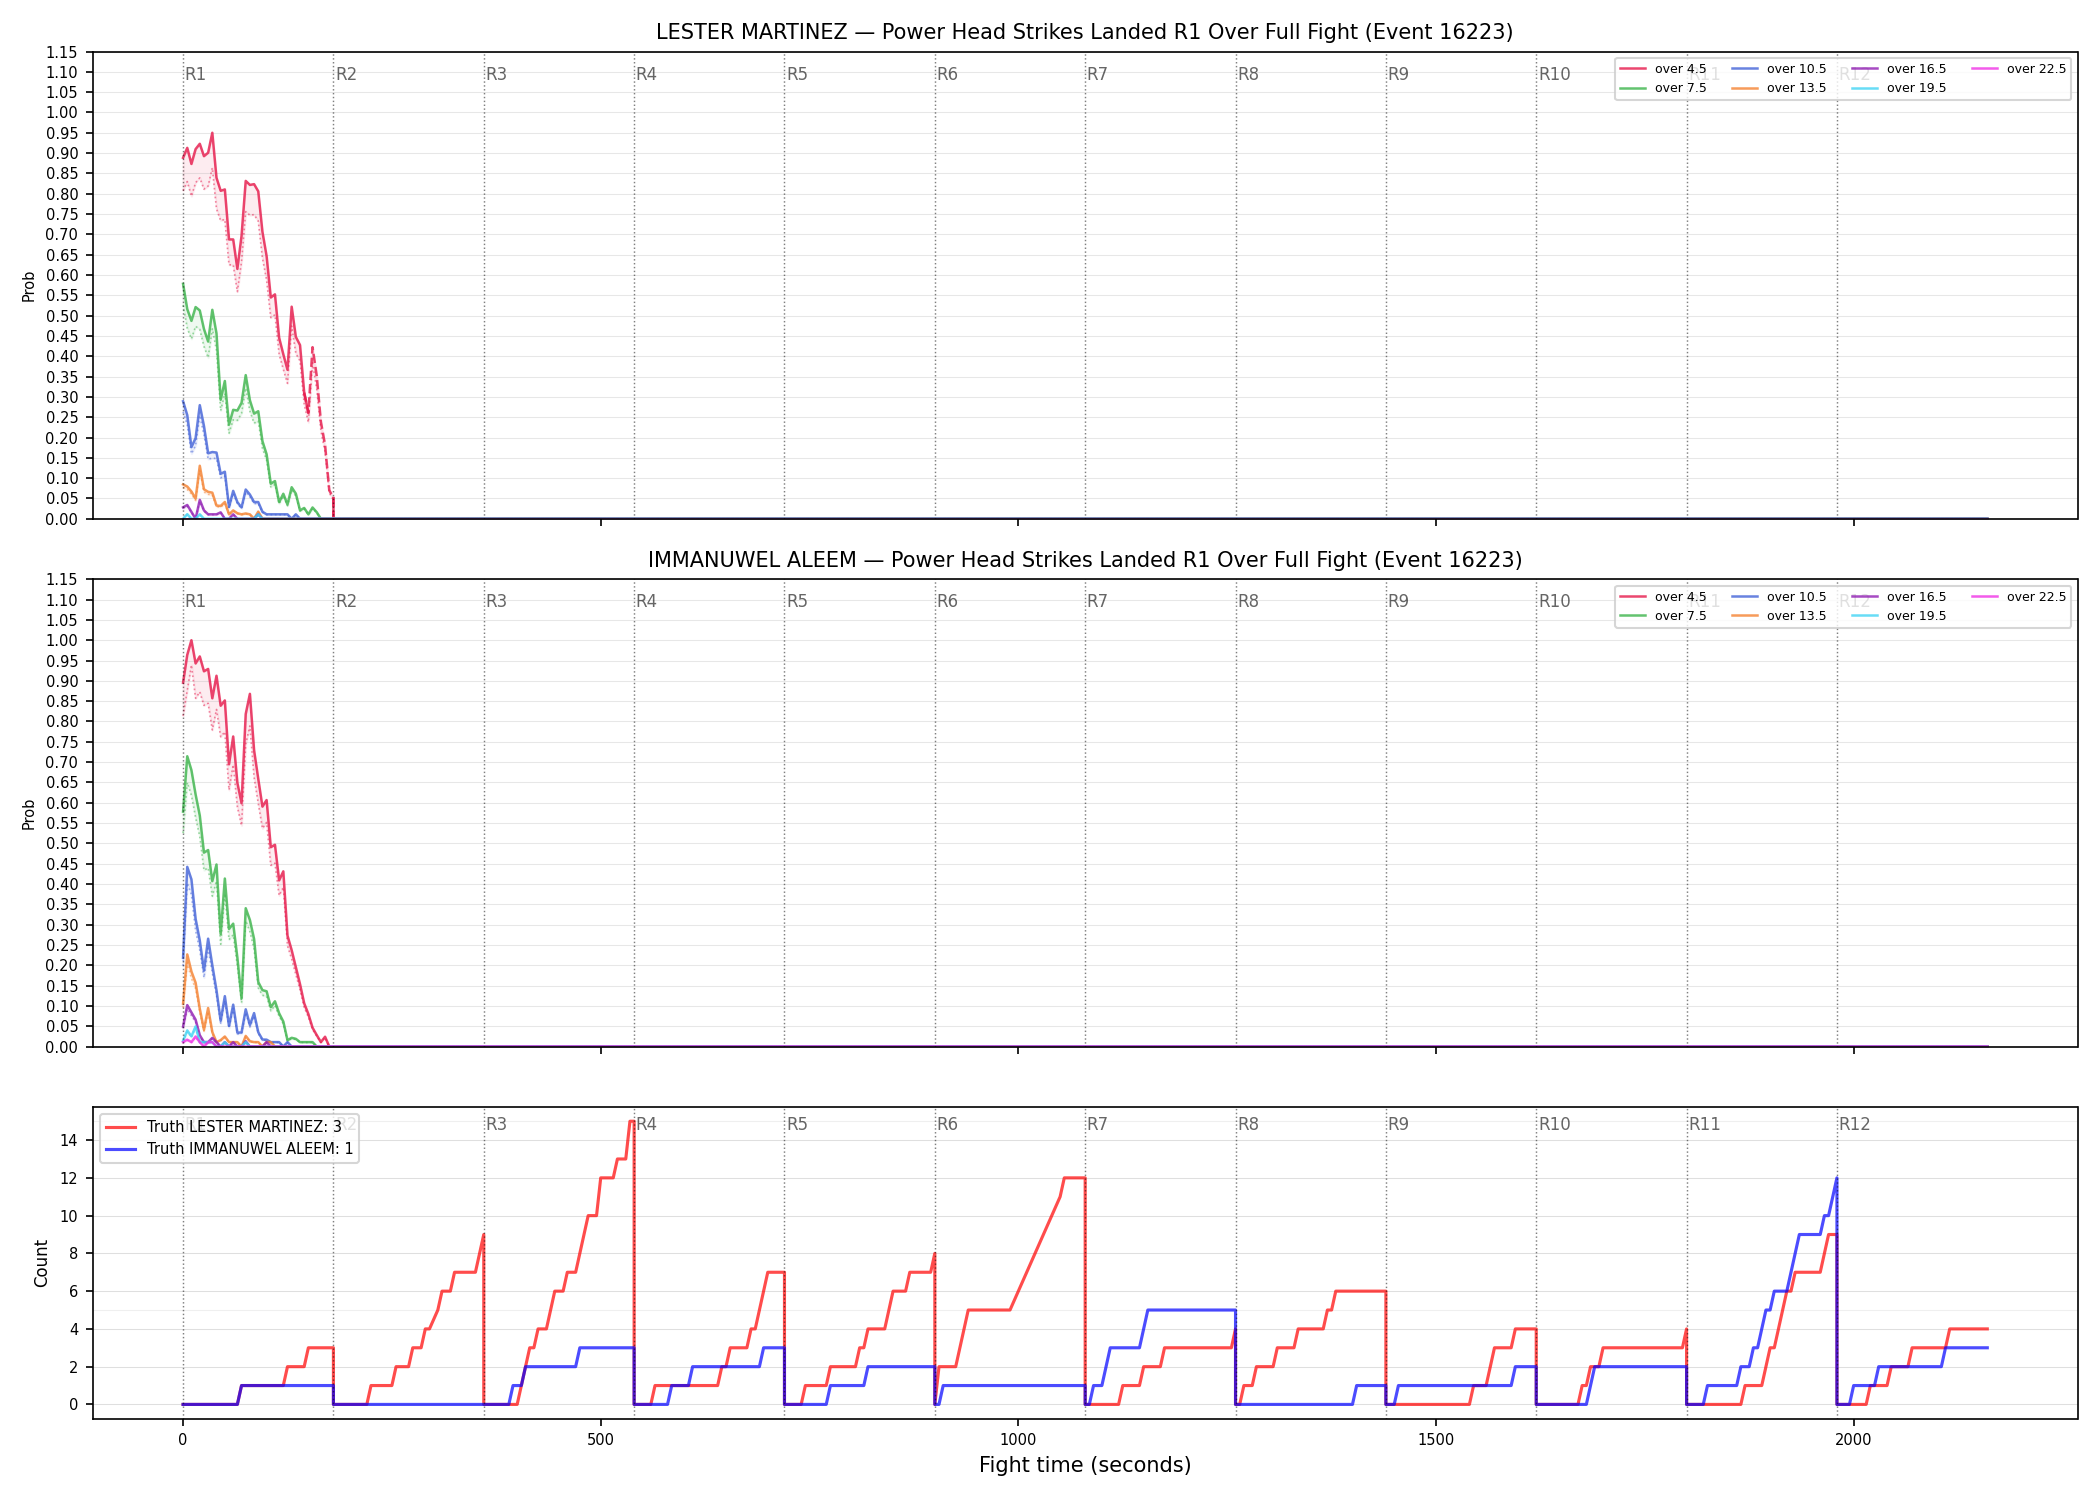Click the 1000 tick label on x-axis

[1018, 1440]
